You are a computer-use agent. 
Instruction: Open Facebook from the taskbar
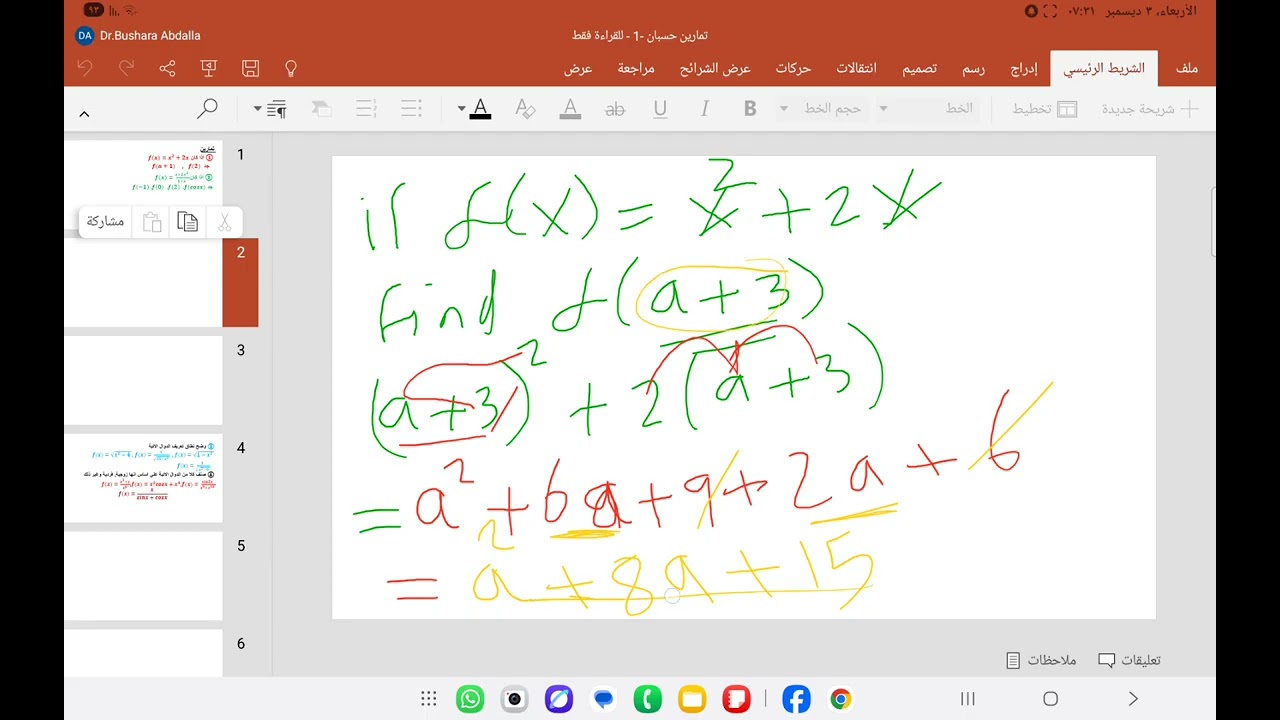(796, 699)
